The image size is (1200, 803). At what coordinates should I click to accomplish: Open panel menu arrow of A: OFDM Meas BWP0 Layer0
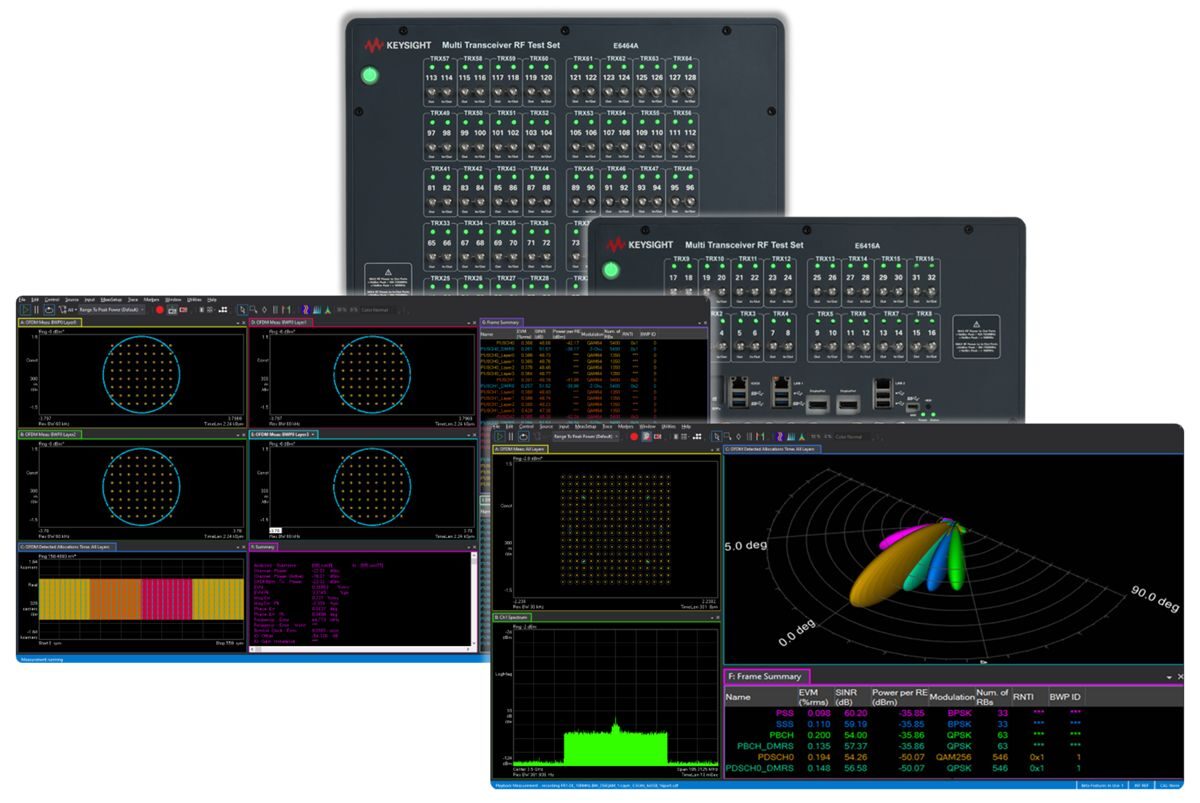[236, 323]
